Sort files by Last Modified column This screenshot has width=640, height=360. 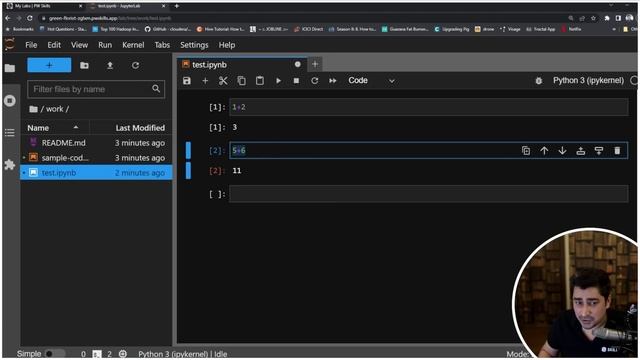coord(140,128)
